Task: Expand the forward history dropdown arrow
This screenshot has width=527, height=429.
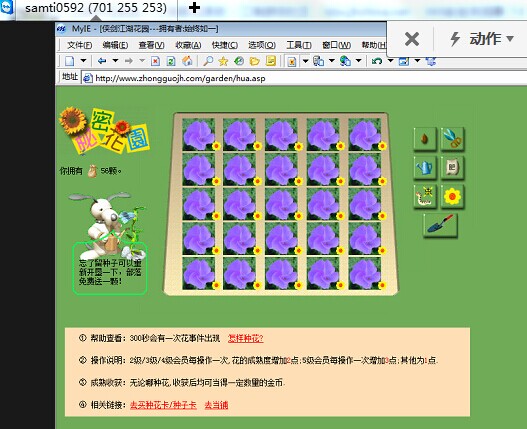Action: 142,61
